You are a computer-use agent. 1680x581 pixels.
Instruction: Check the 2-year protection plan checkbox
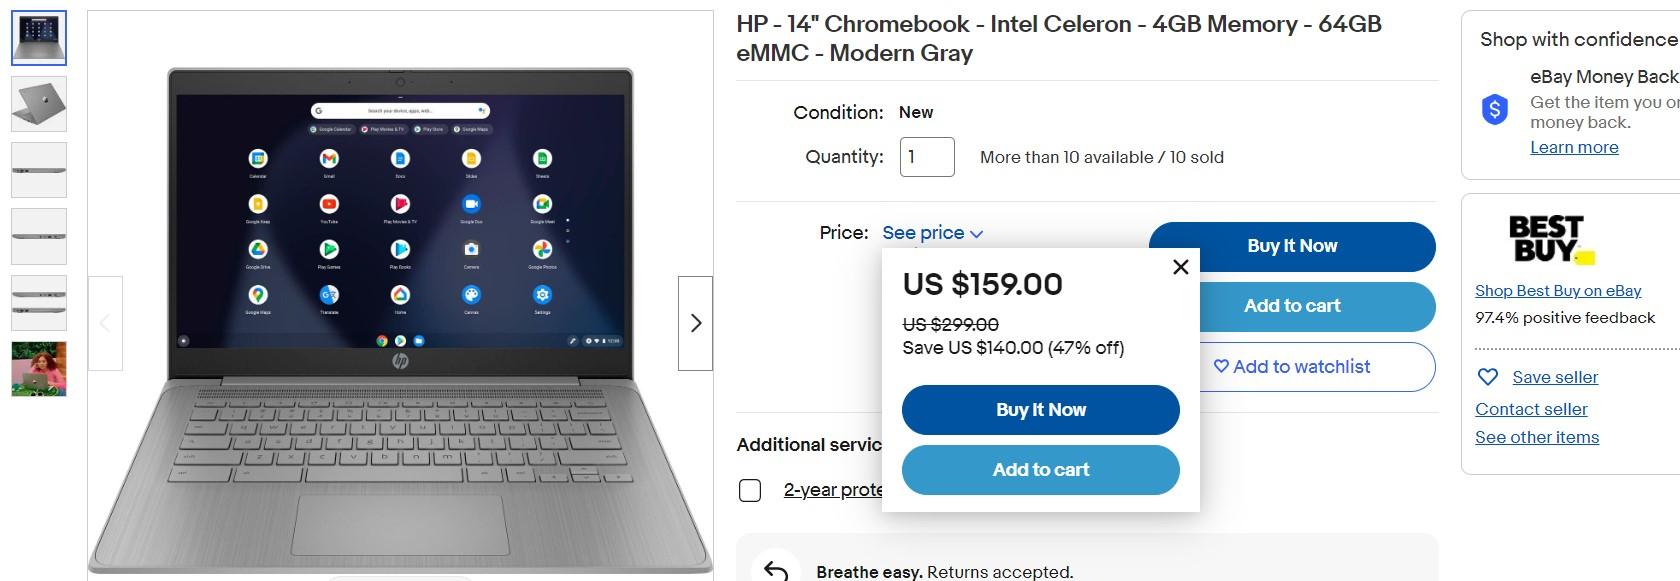750,490
